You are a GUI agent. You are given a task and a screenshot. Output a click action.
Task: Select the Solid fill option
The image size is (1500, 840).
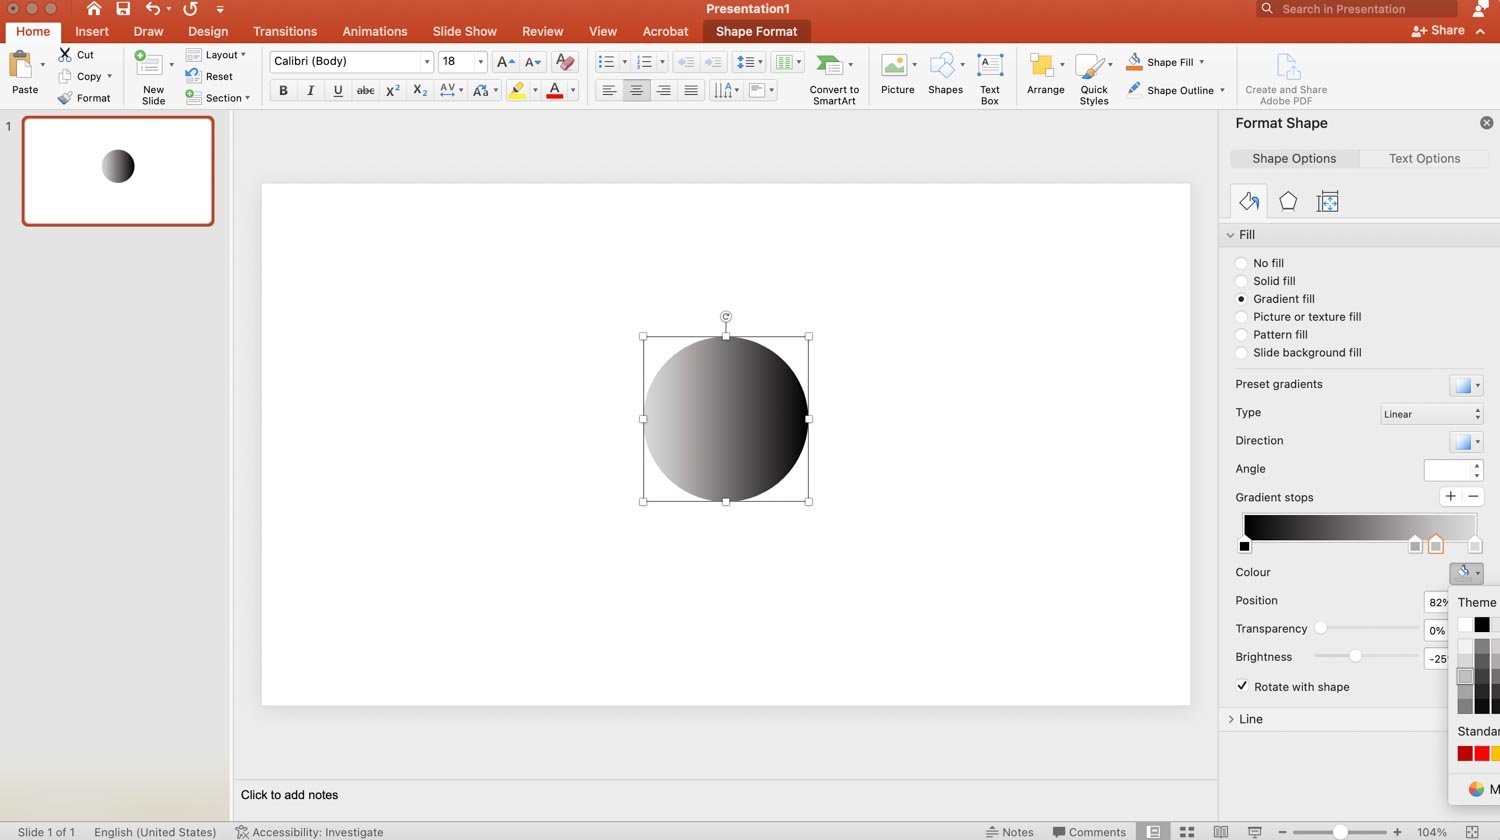point(1241,281)
